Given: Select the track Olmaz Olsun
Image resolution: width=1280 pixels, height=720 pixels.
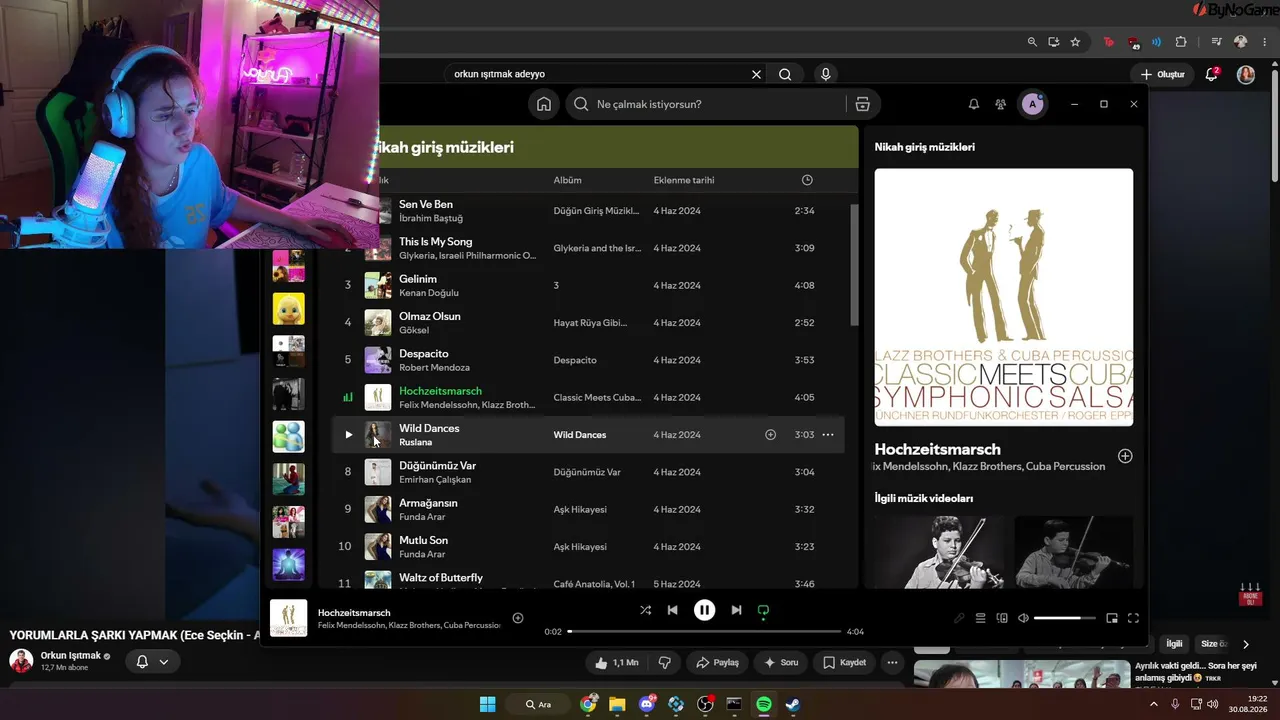Looking at the screenshot, I should click(430, 316).
